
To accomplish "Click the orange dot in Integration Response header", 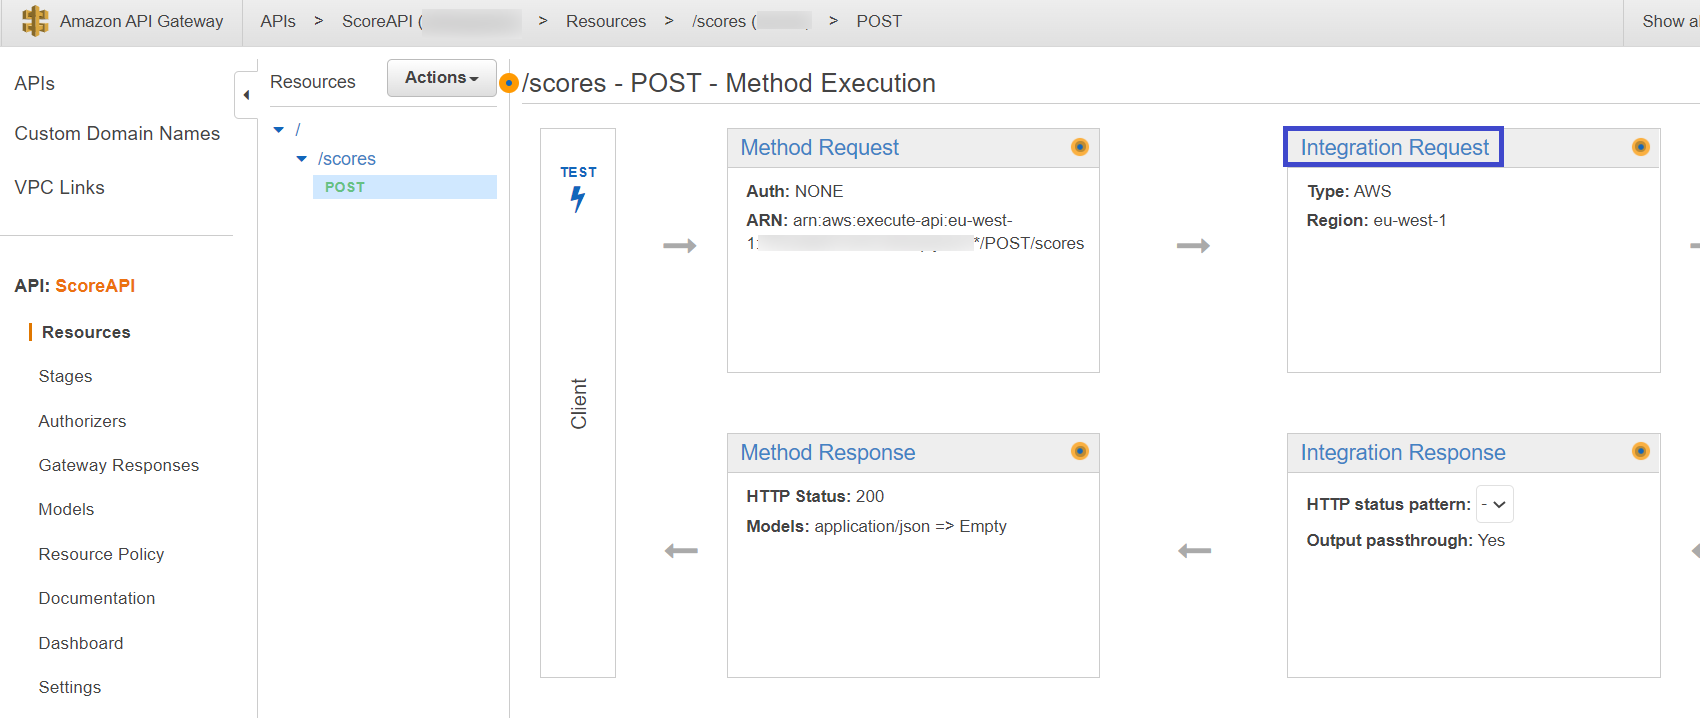I will click(x=1641, y=451).
